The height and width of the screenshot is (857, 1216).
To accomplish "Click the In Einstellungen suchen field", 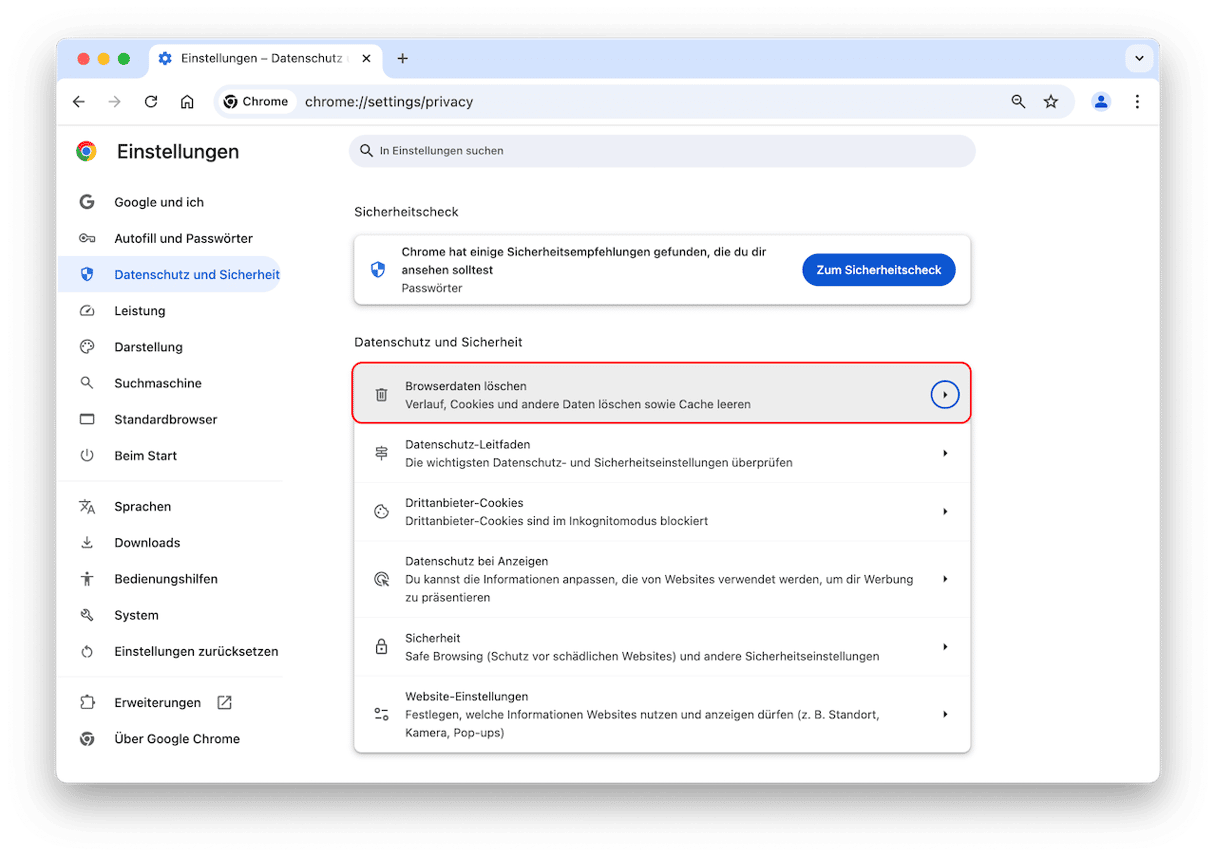I will tap(662, 151).
